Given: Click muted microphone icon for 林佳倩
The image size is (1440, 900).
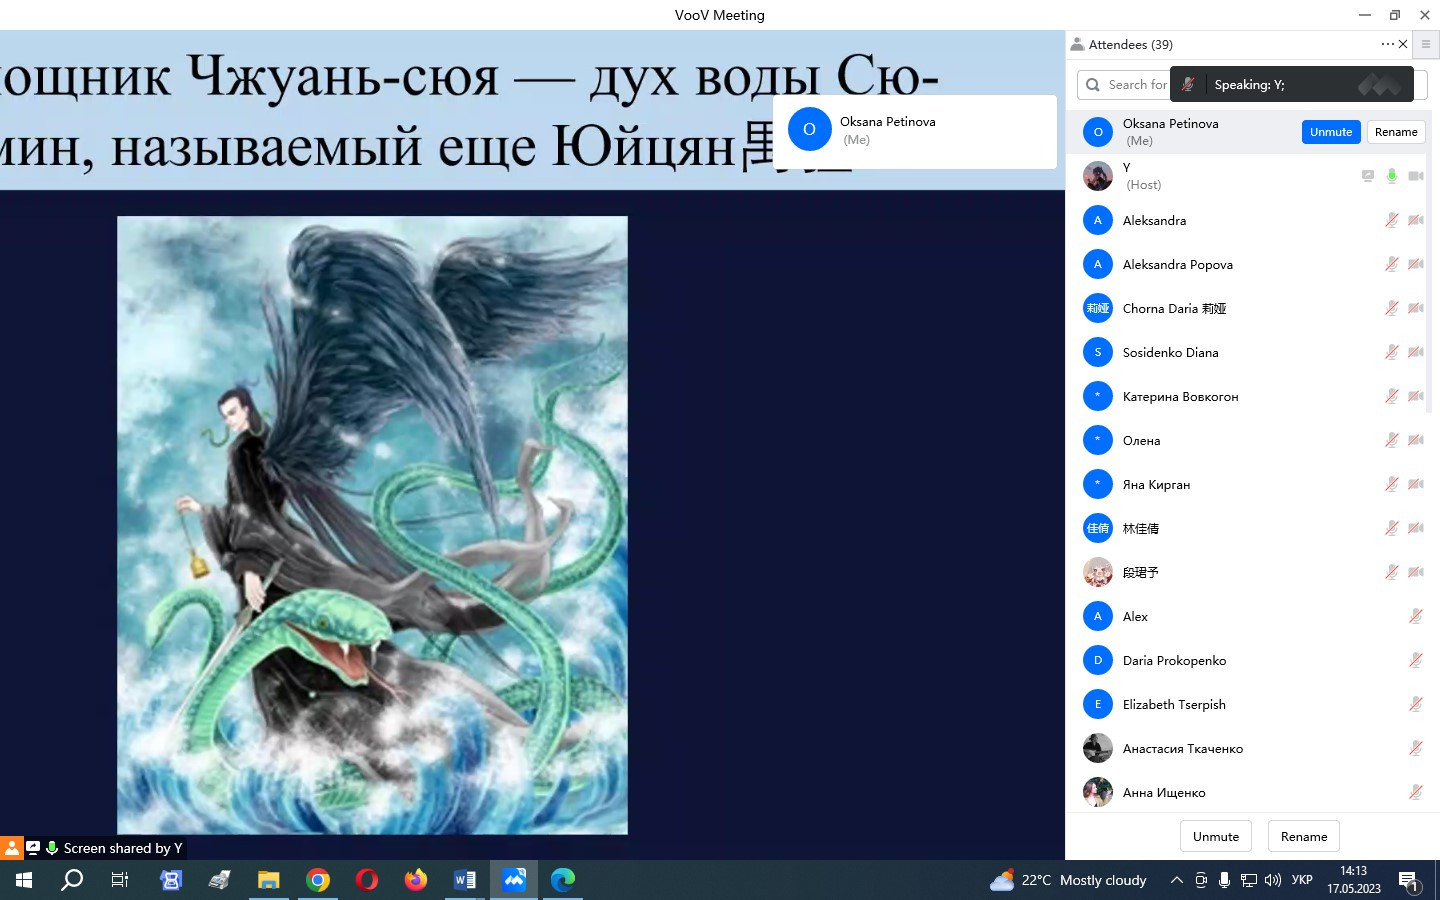Looking at the screenshot, I should [x=1391, y=528].
